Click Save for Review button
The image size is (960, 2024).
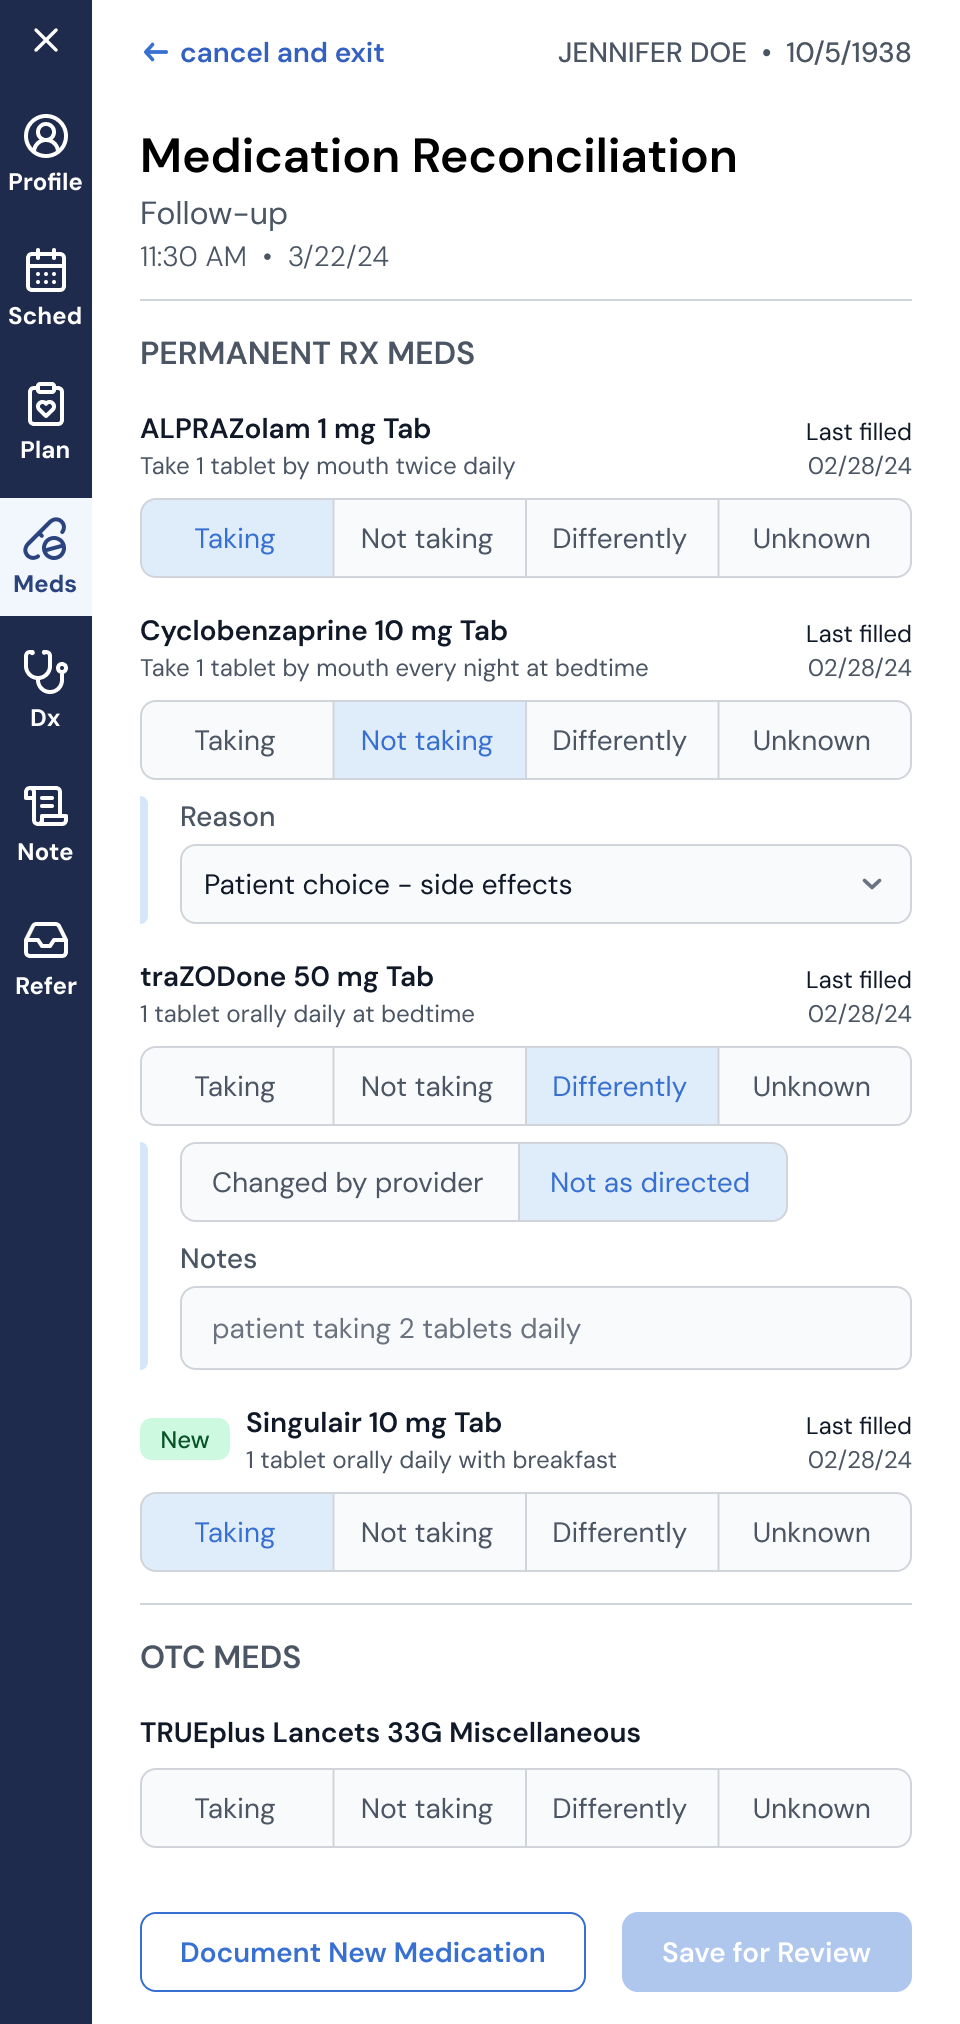pyautogui.click(x=767, y=1952)
